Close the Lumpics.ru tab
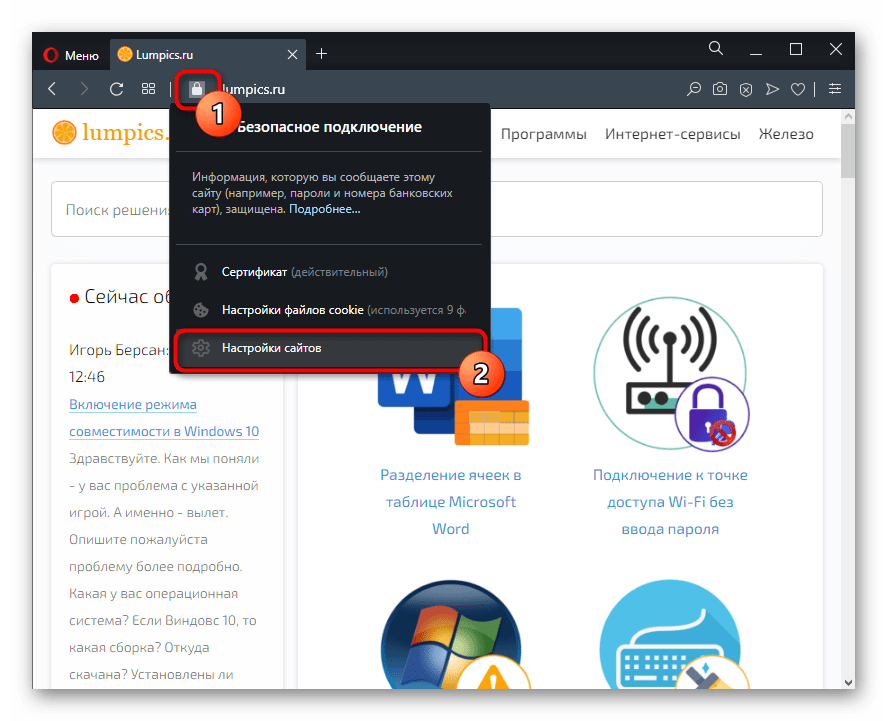 292,54
